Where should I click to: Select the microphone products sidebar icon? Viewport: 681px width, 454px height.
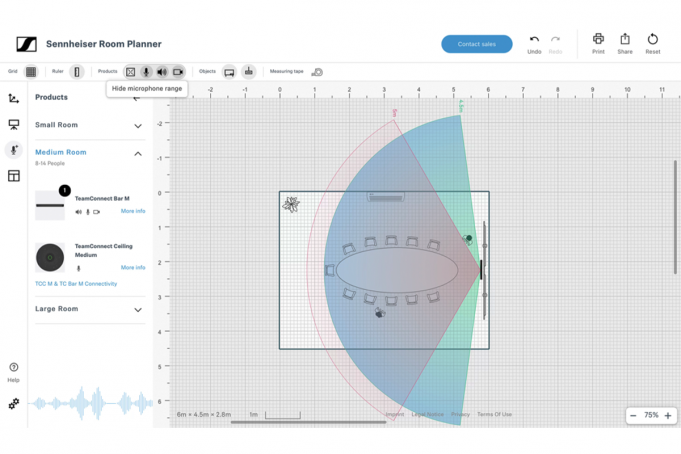(13, 149)
